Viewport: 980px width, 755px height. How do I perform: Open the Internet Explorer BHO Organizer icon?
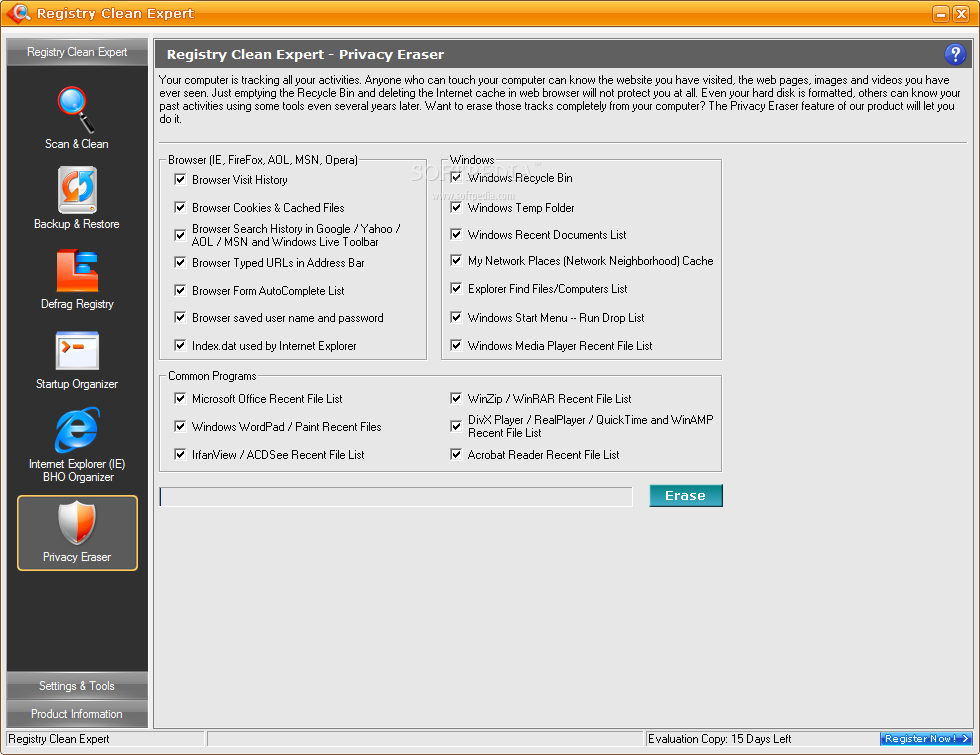coord(77,430)
